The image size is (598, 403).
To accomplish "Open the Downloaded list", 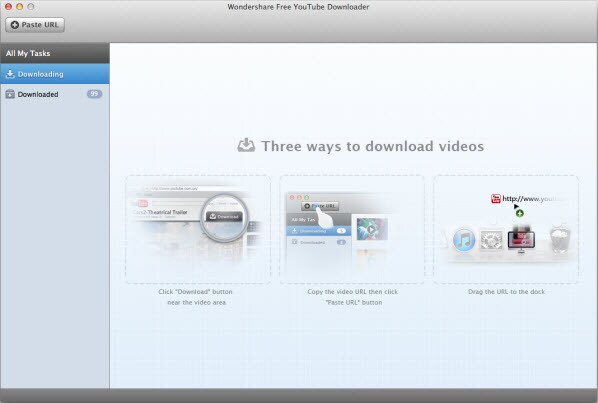I will click(55, 94).
